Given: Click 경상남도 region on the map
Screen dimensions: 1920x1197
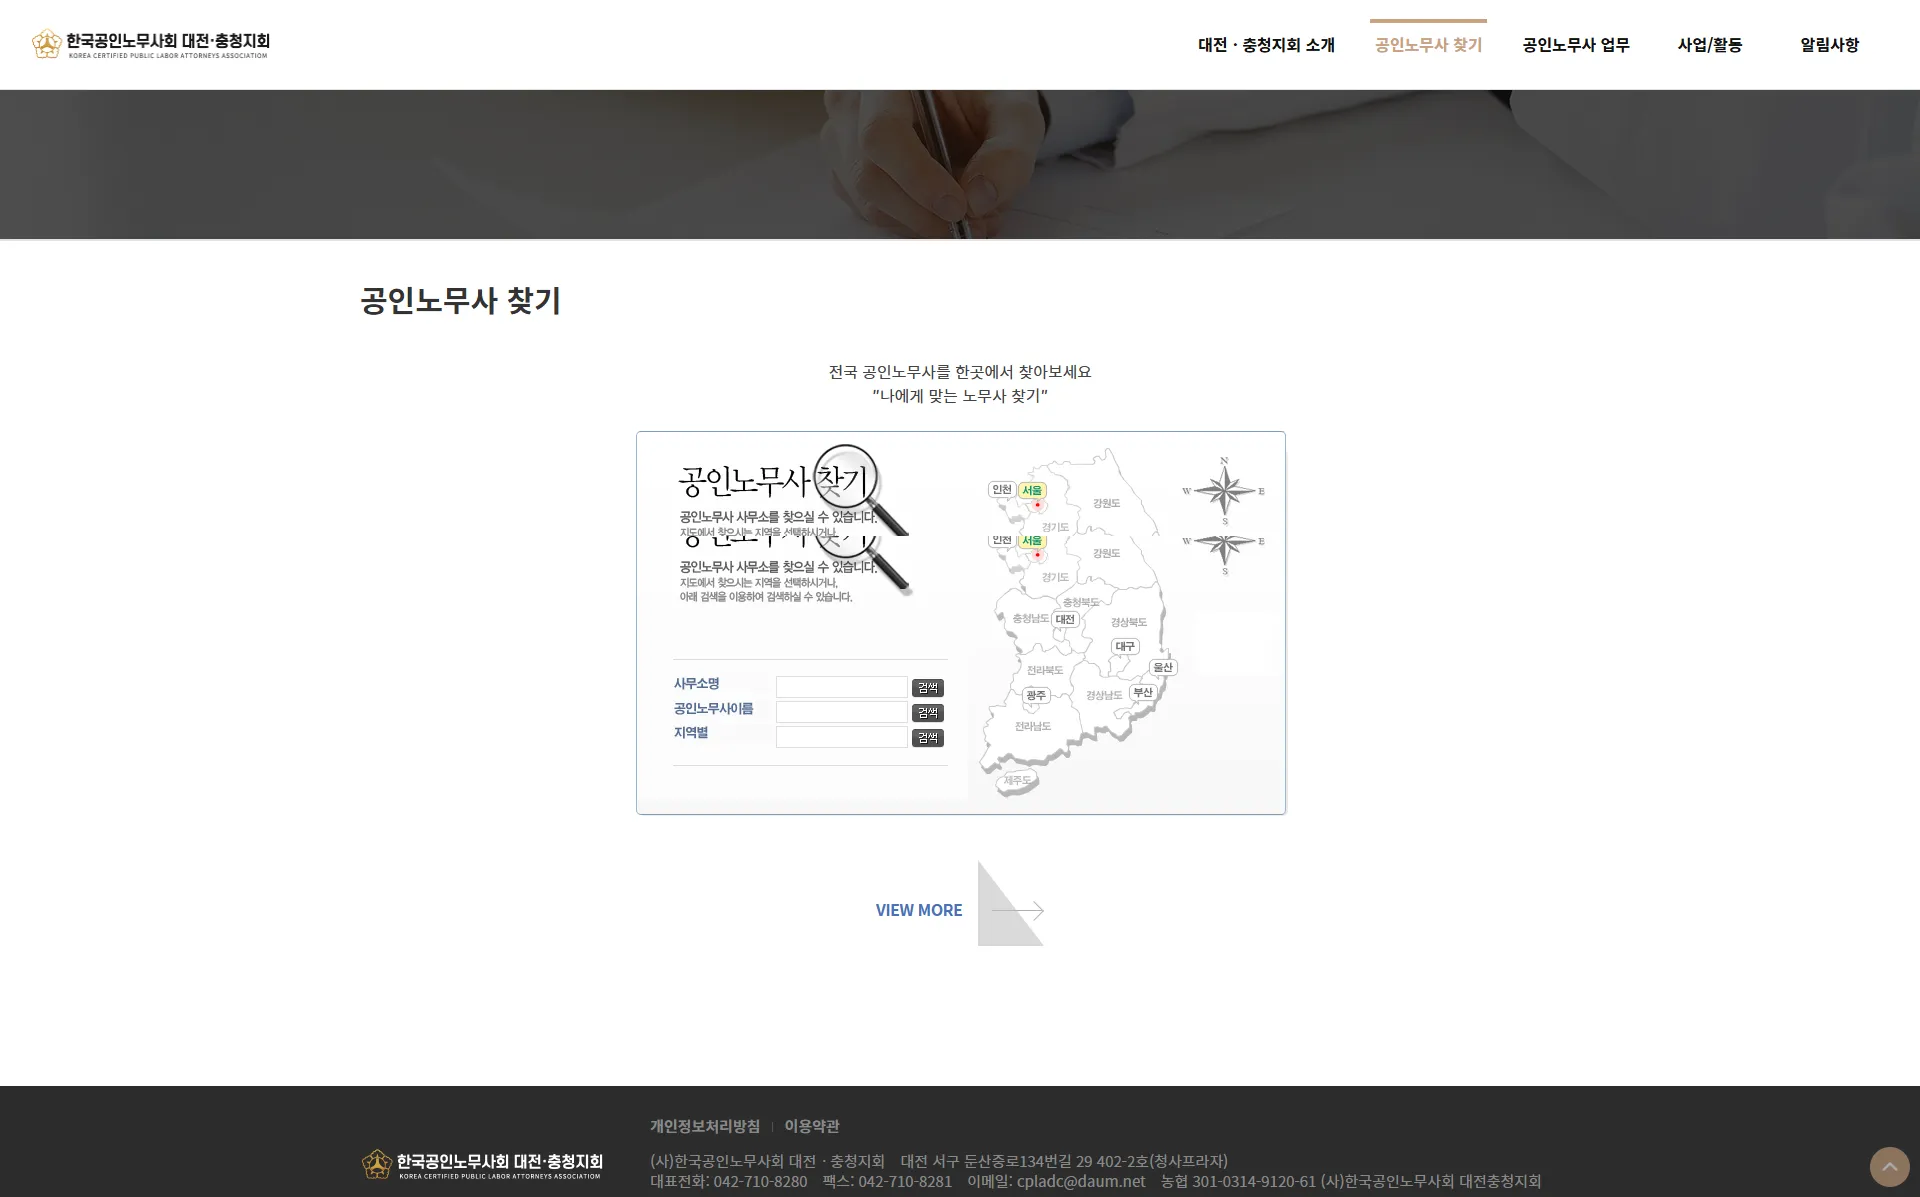Looking at the screenshot, I should [x=1104, y=696].
